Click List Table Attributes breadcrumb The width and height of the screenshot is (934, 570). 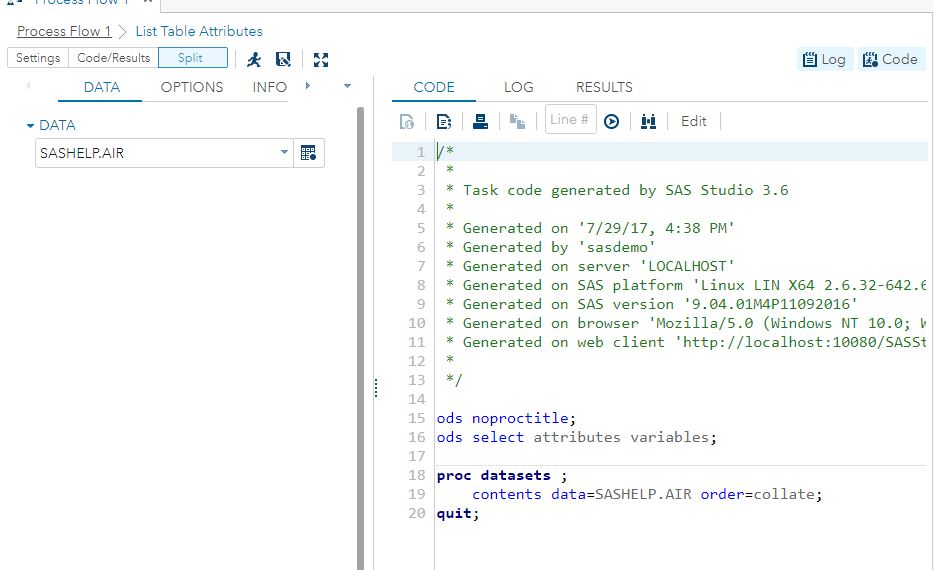[x=199, y=31]
